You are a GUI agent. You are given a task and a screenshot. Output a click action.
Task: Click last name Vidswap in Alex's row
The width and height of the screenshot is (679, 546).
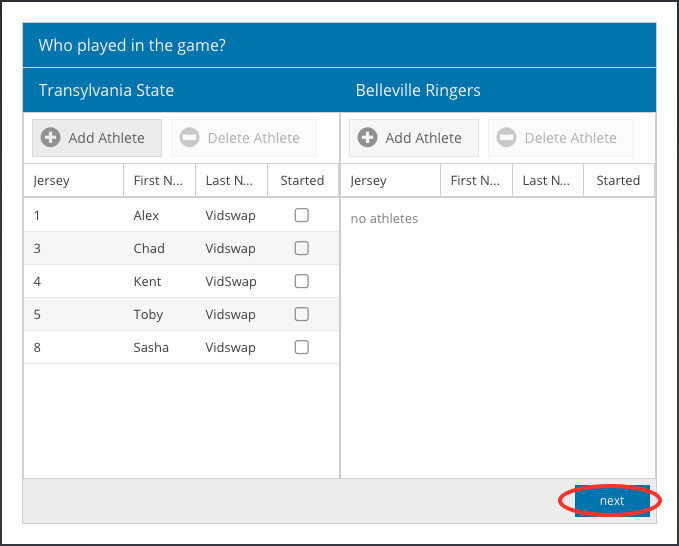coord(230,216)
